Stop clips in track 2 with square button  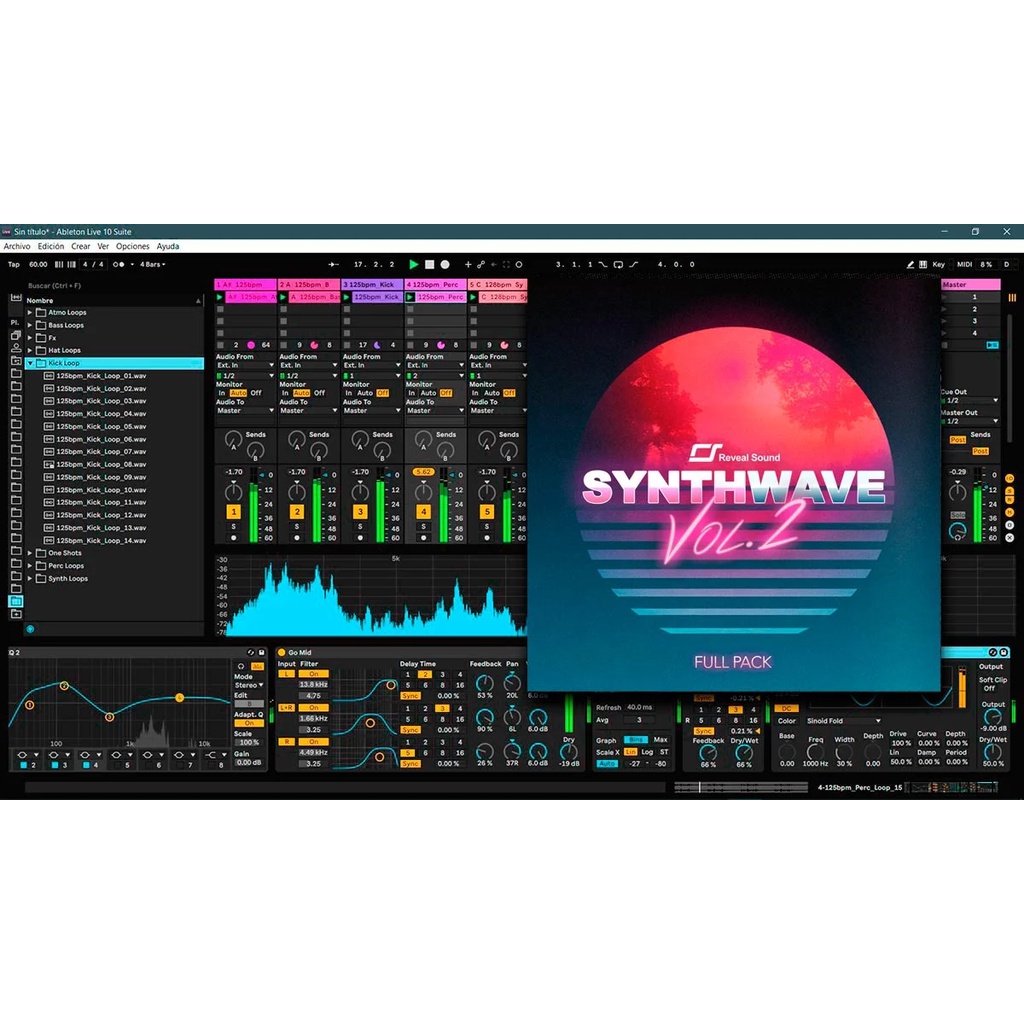(283, 345)
